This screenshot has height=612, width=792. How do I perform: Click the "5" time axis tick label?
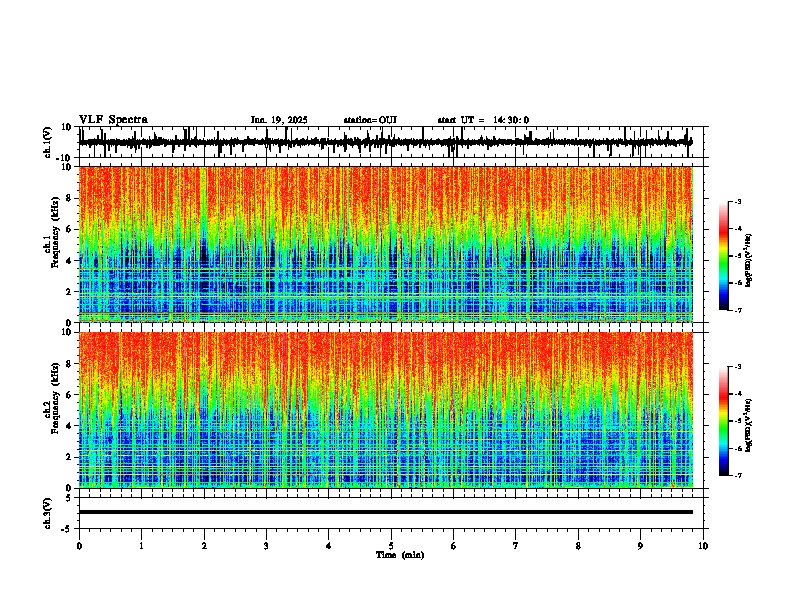[391, 546]
